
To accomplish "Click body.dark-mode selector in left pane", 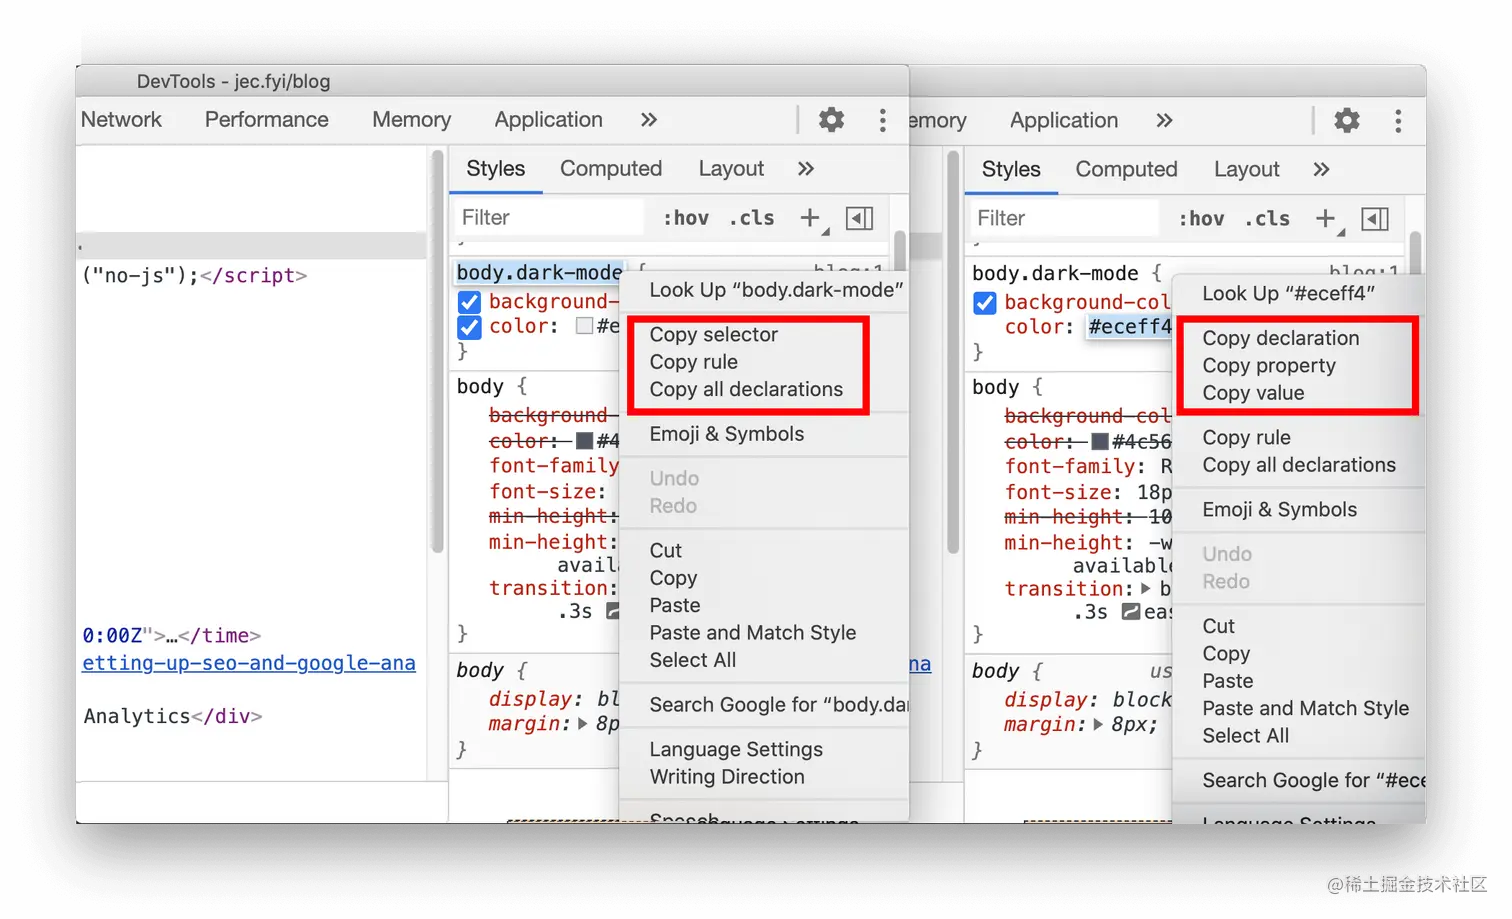I will 540,273.
